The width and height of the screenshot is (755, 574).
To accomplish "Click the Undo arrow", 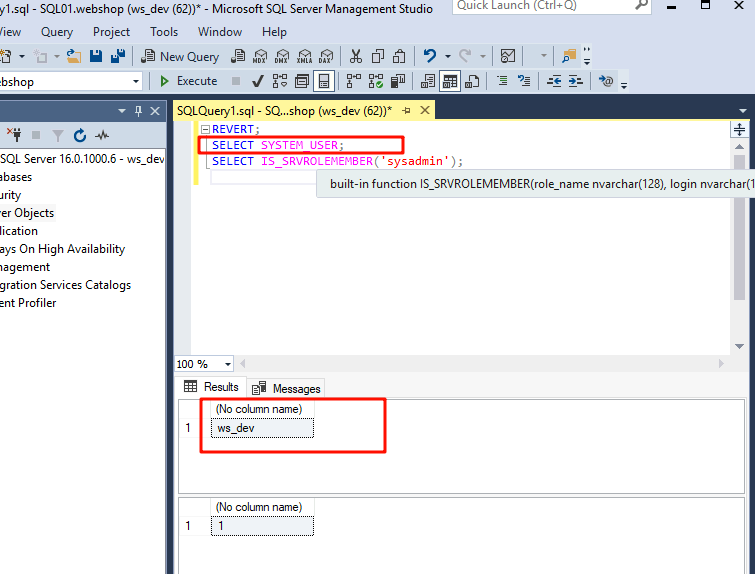I will [x=430, y=56].
